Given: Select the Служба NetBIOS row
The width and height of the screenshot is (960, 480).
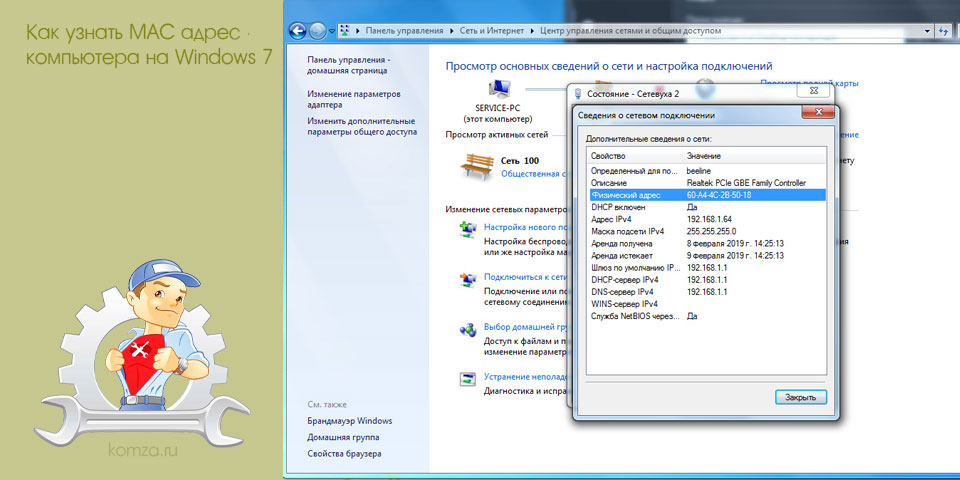Looking at the screenshot, I should click(707, 317).
